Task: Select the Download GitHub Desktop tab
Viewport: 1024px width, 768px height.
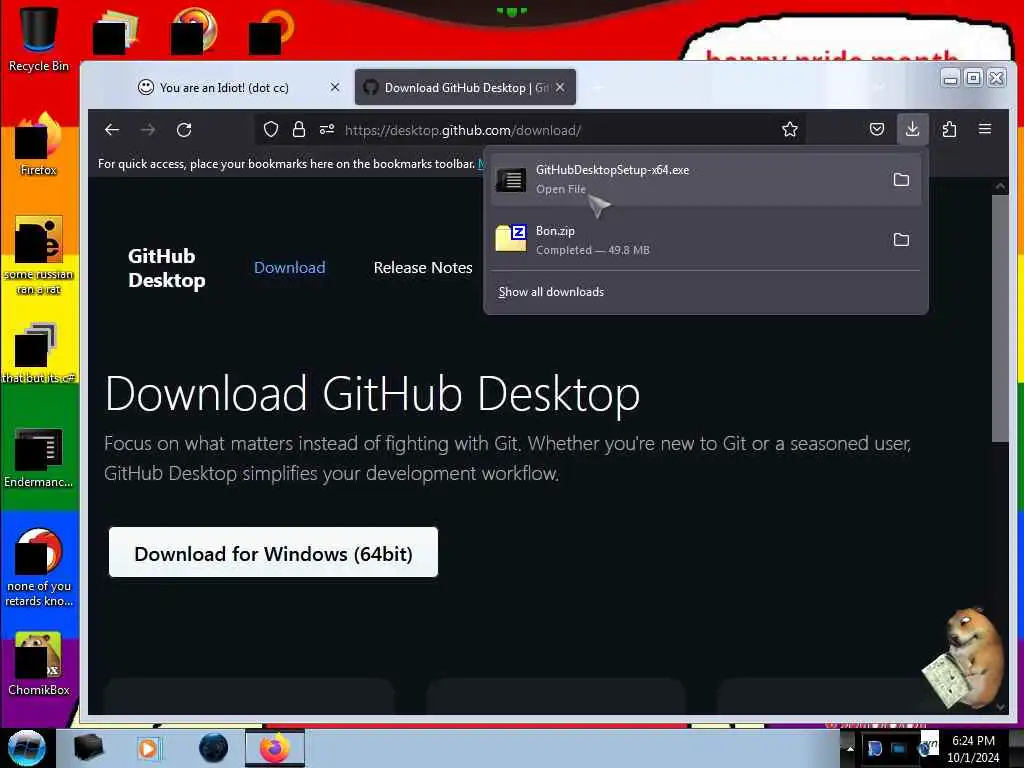Action: [x=465, y=88]
